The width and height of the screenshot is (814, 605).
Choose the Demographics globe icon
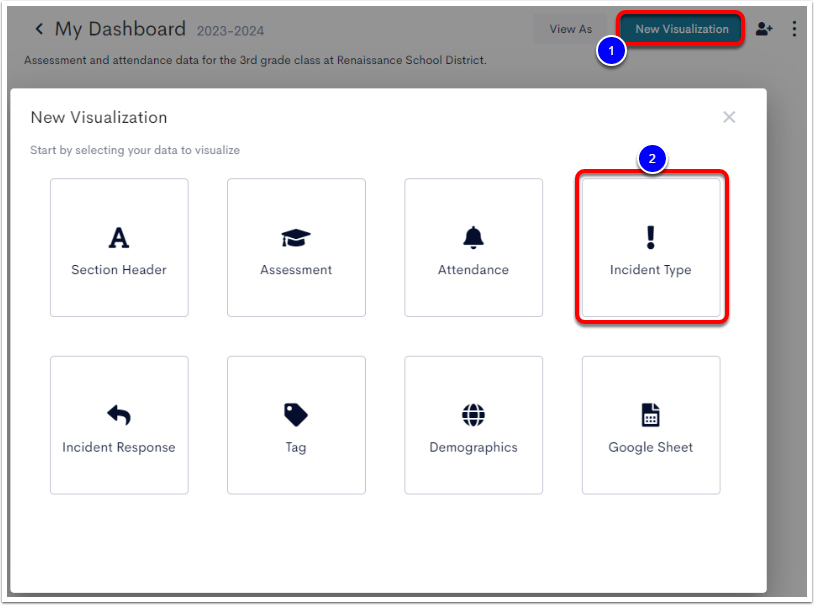(473, 415)
